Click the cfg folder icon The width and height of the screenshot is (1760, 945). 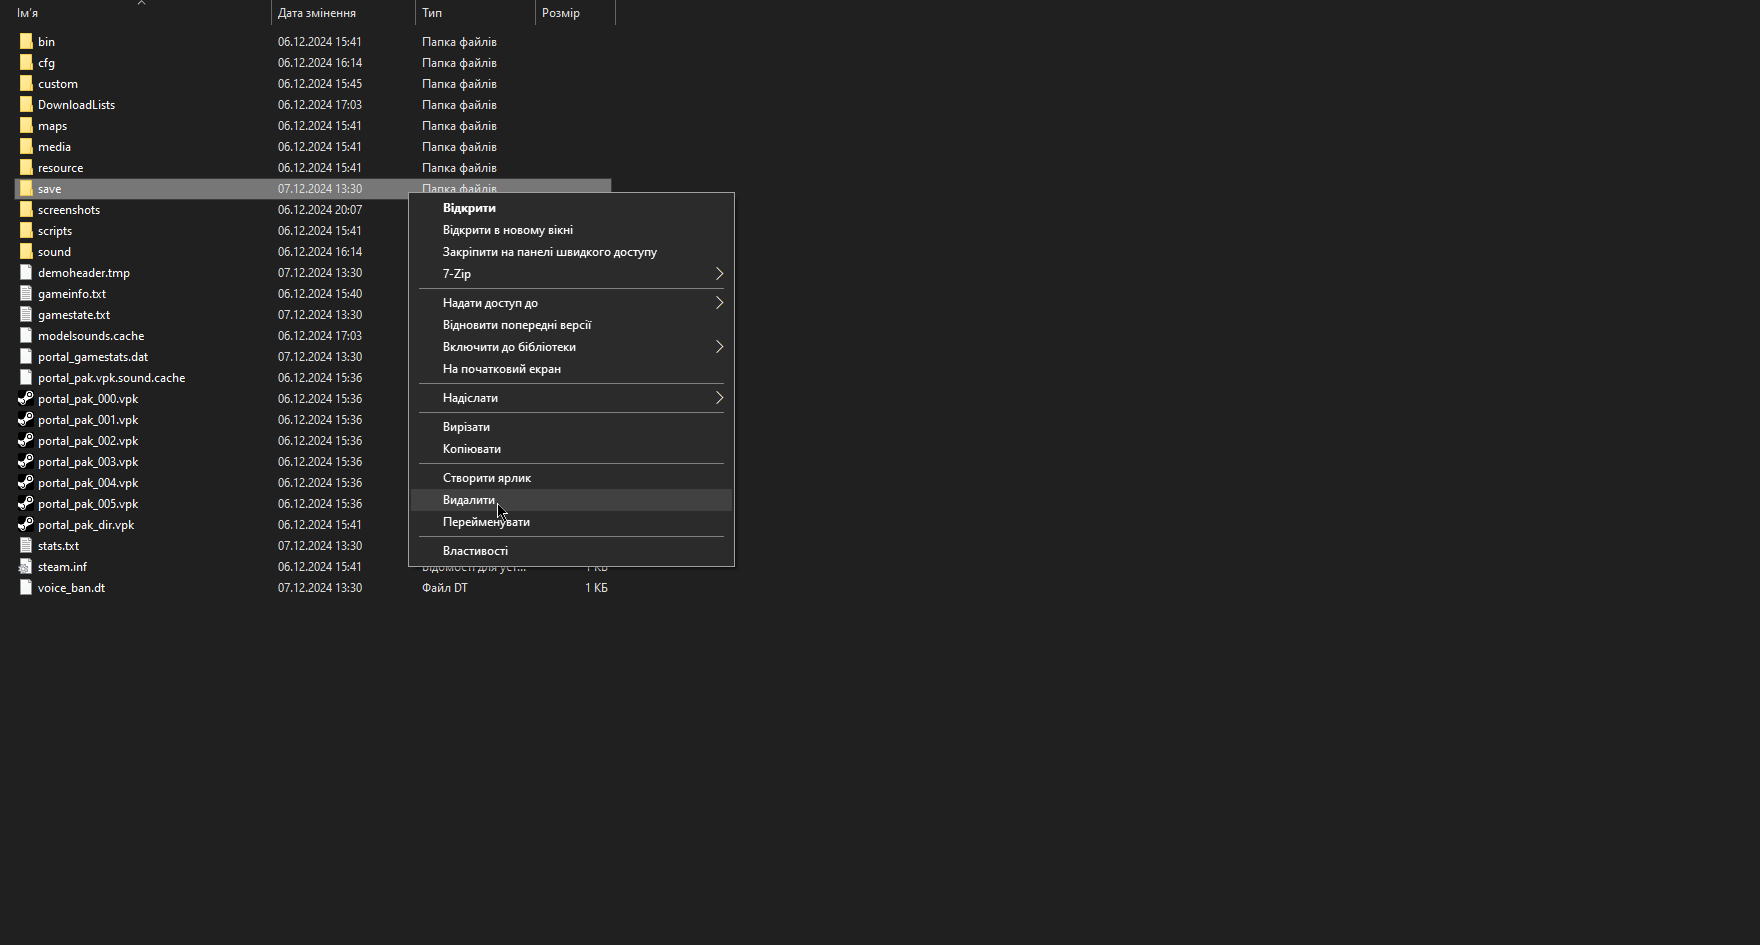(x=26, y=63)
